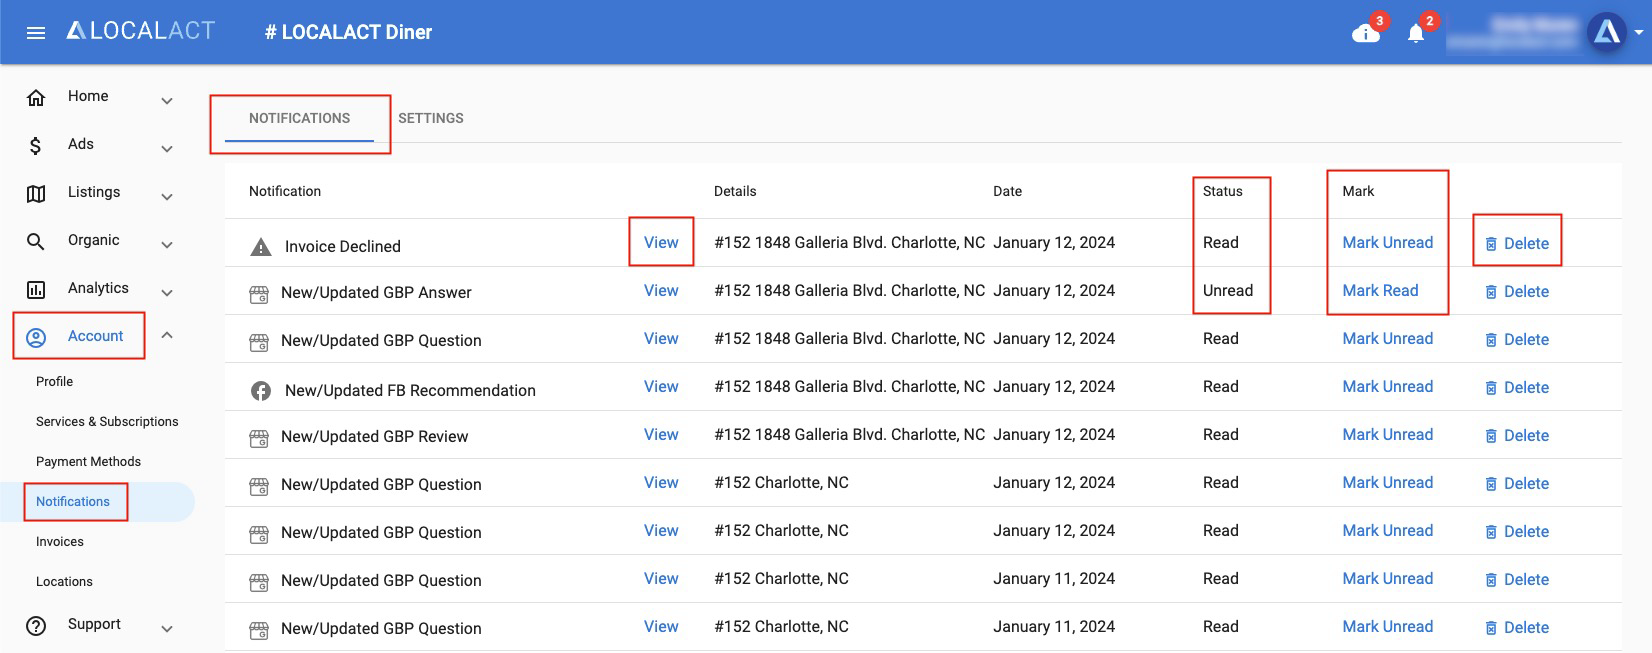Click the Status column header
This screenshot has height=653, width=1652.
point(1222,191)
